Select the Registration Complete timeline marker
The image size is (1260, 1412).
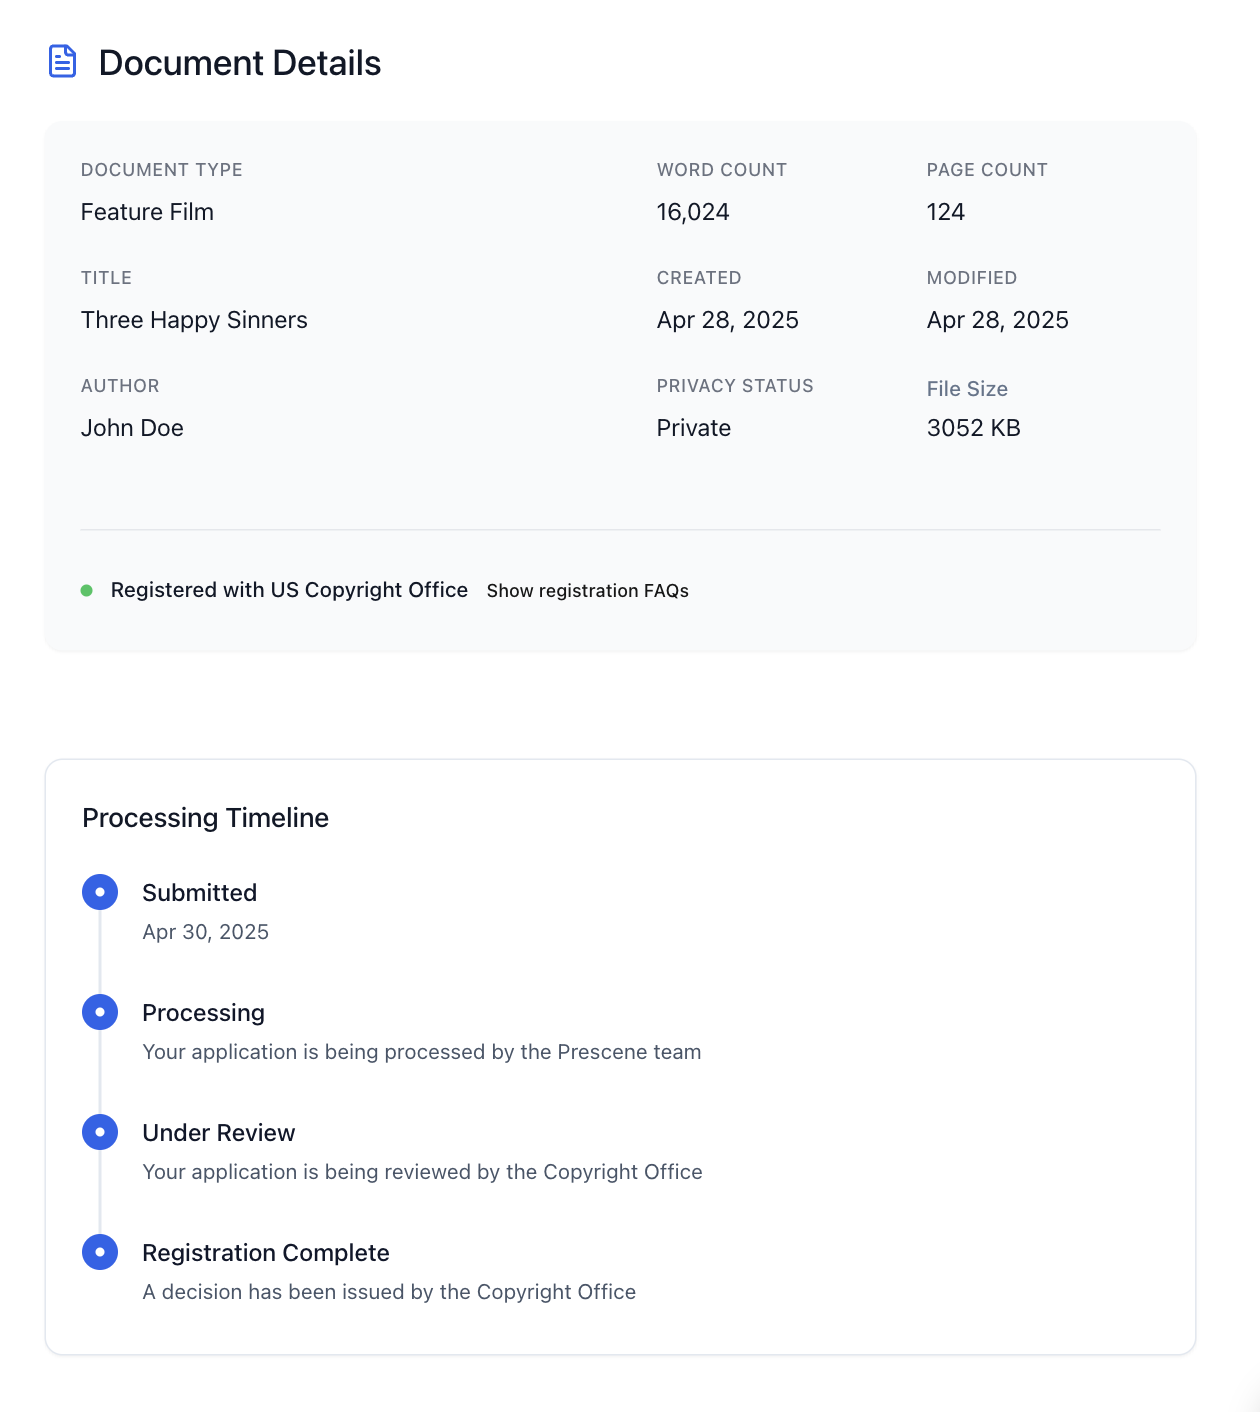tap(100, 1252)
